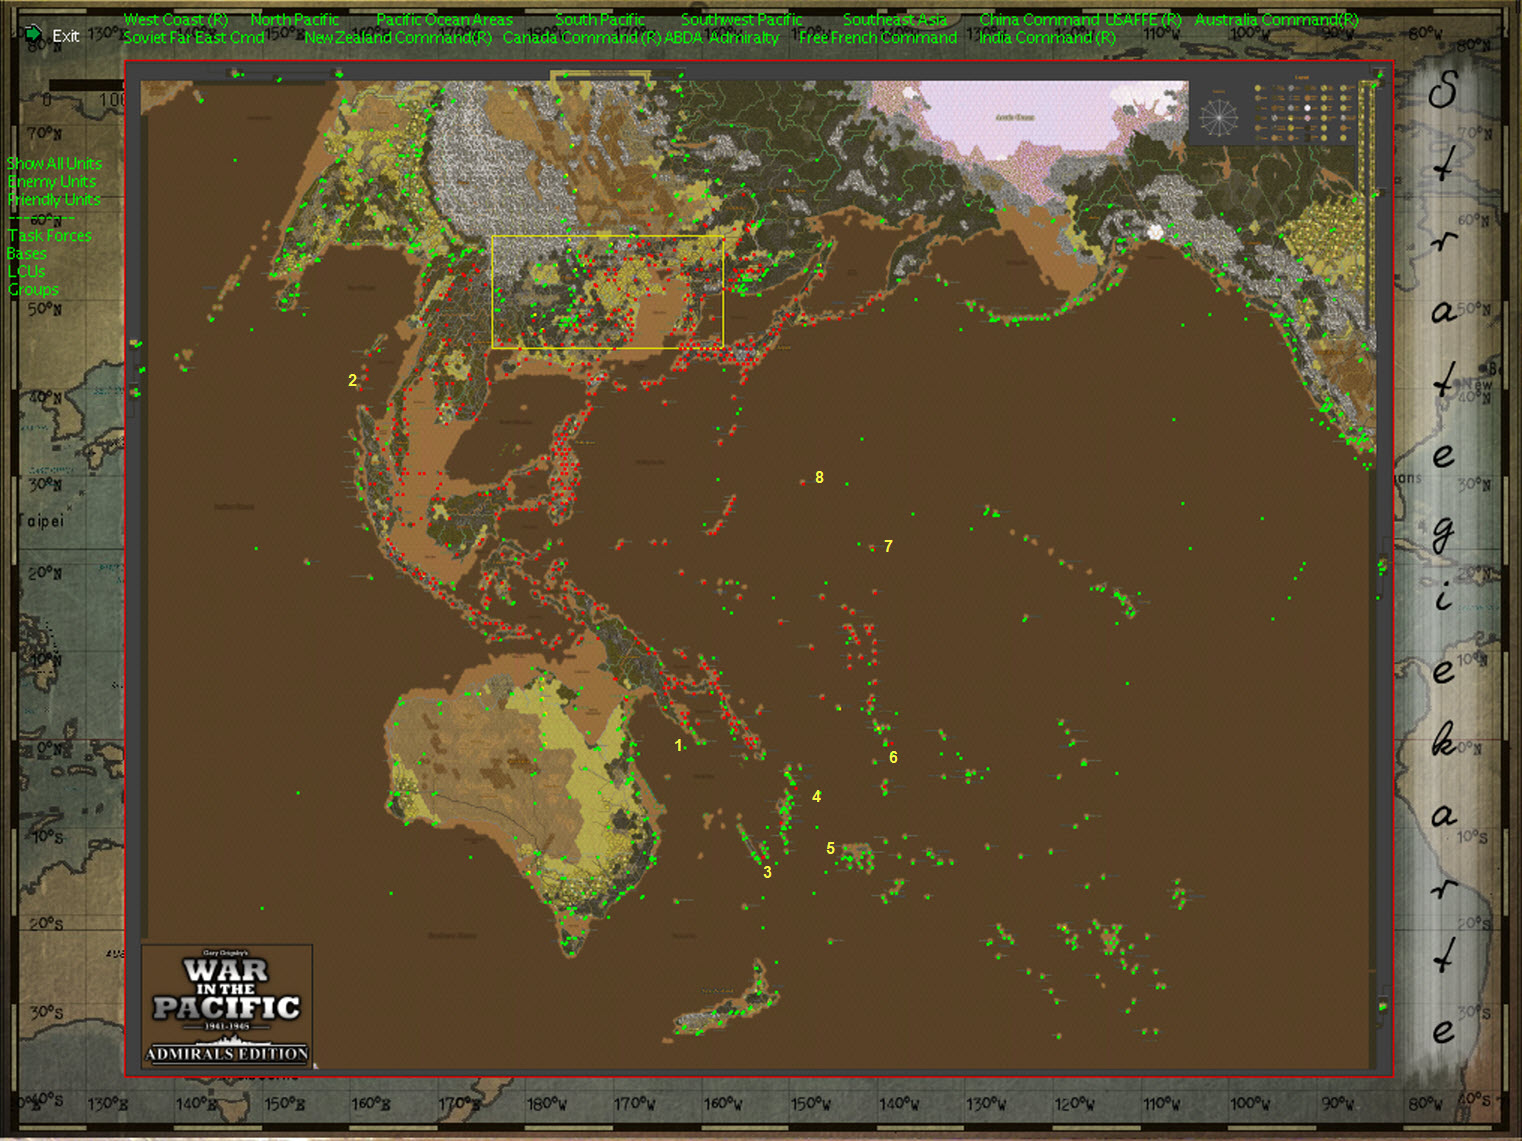Toggle the Groups display

33,289
